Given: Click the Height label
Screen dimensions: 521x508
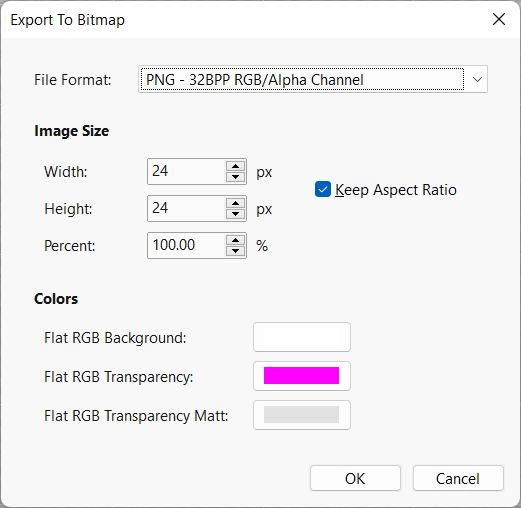Looking at the screenshot, I should (x=68, y=209).
